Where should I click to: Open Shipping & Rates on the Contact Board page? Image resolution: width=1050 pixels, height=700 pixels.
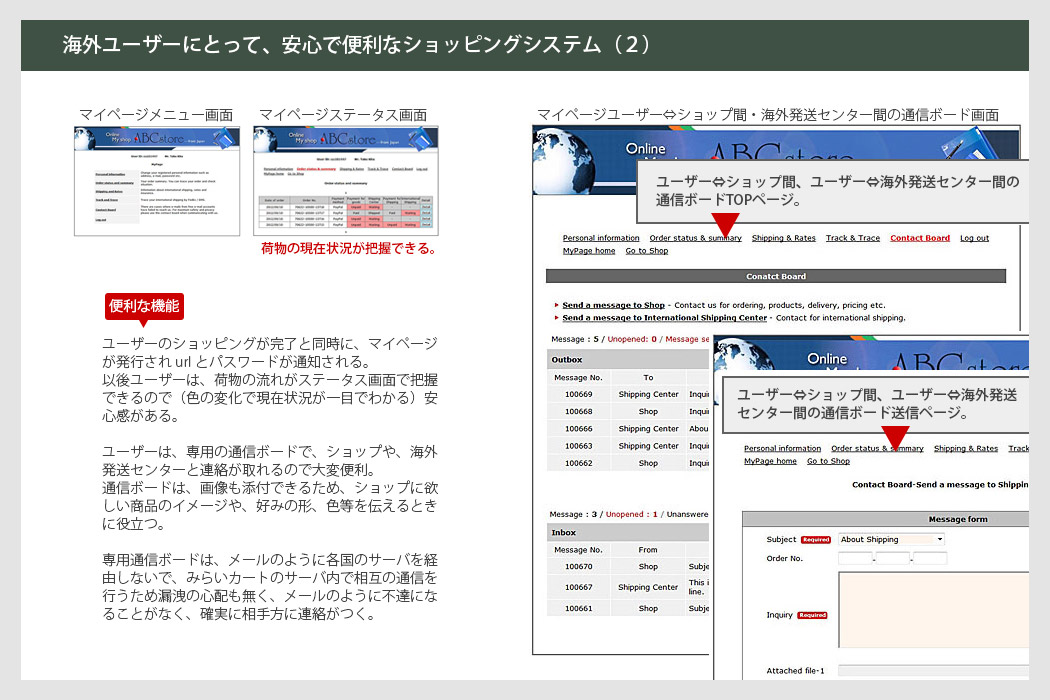click(x=783, y=238)
